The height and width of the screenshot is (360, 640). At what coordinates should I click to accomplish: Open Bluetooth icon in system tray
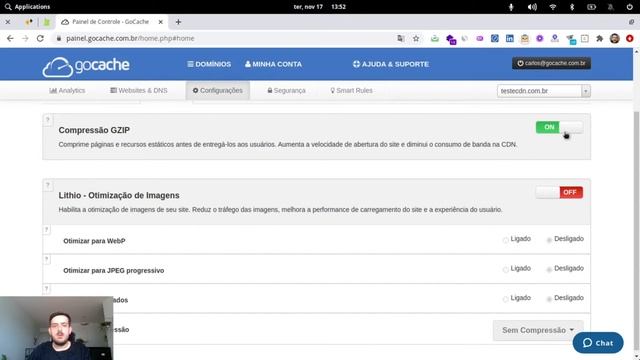point(572,7)
